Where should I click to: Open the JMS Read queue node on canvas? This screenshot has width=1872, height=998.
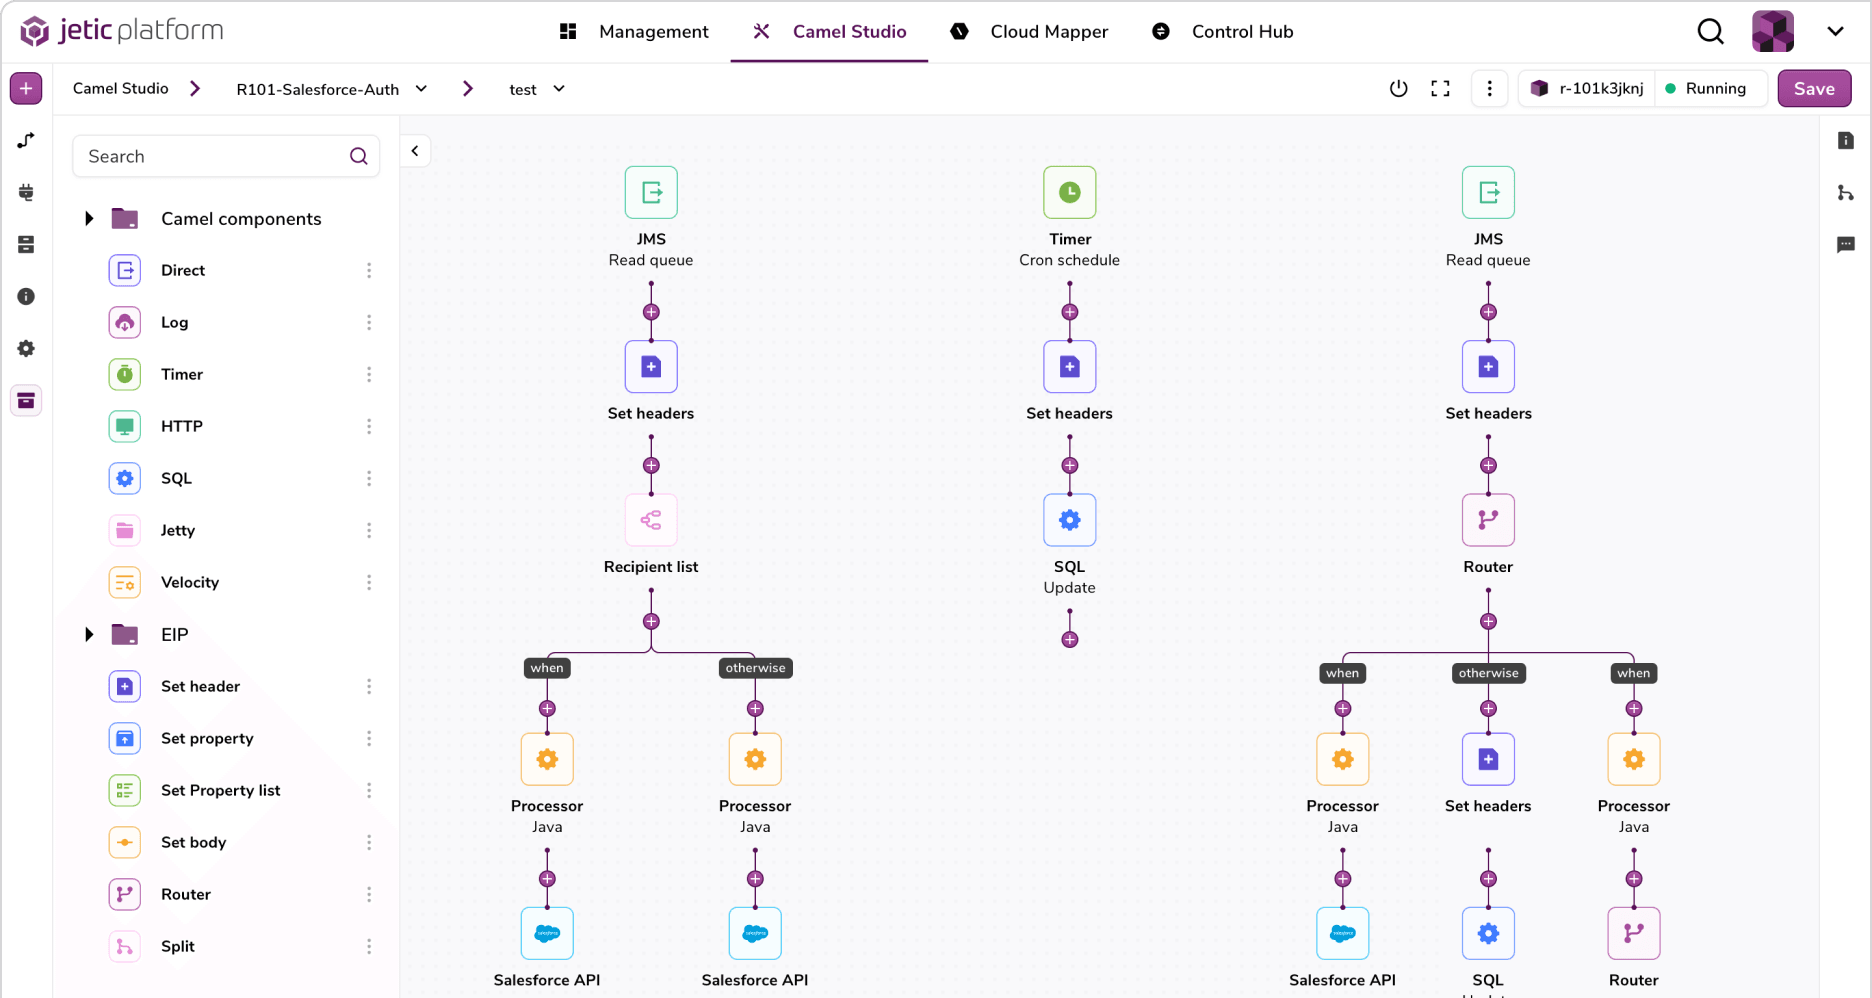(651, 193)
